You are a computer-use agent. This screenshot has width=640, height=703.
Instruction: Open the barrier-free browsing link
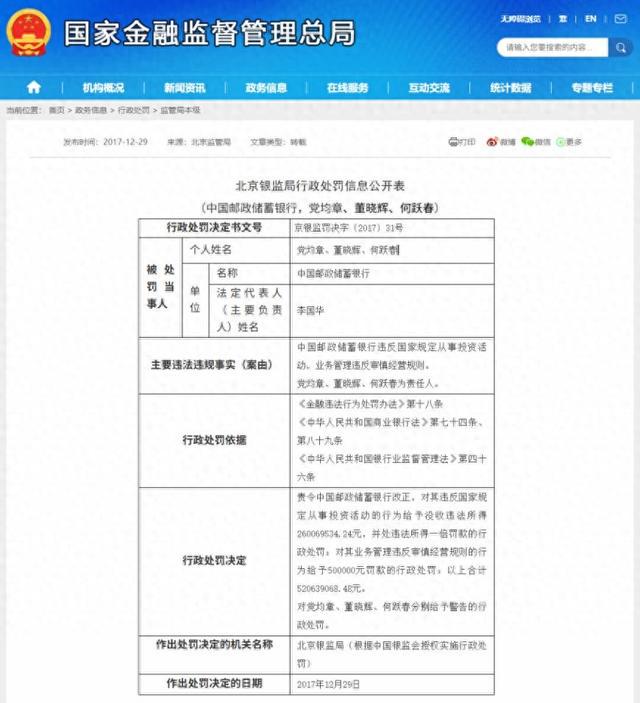pyautogui.click(x=521, y=19)
